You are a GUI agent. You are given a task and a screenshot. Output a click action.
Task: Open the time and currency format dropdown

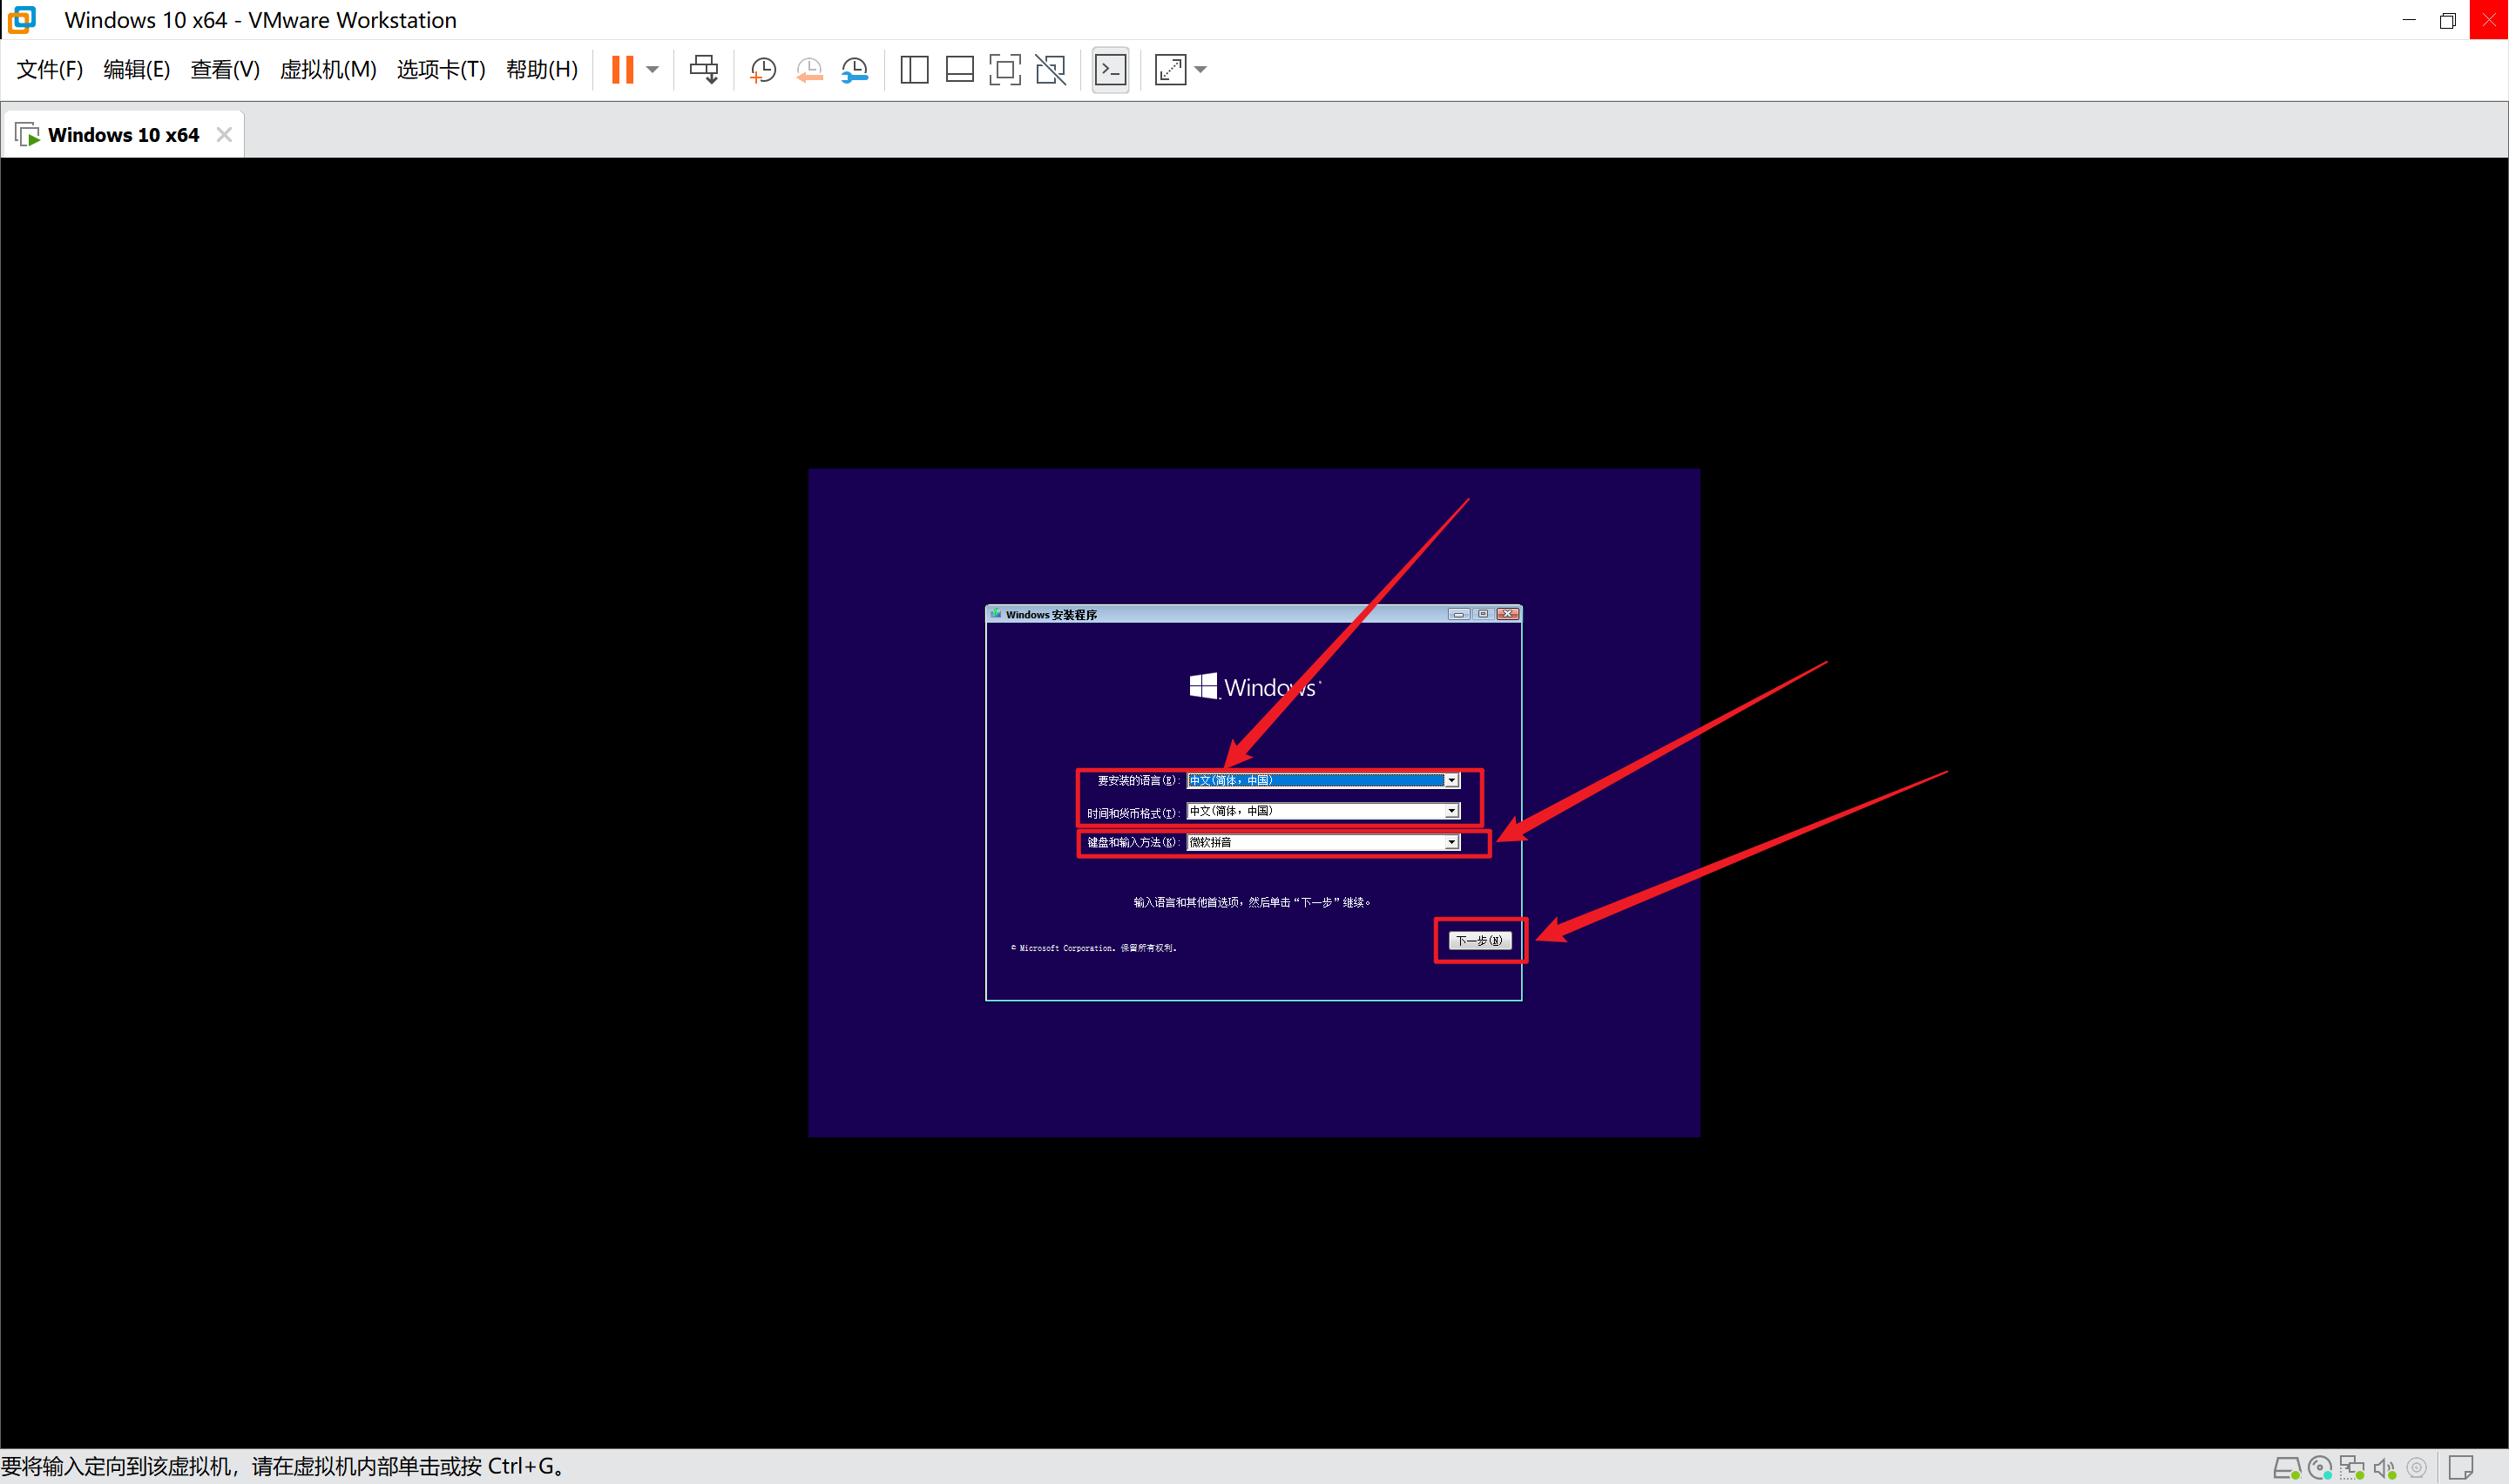pyautogui.click(x=1451, y=811)
